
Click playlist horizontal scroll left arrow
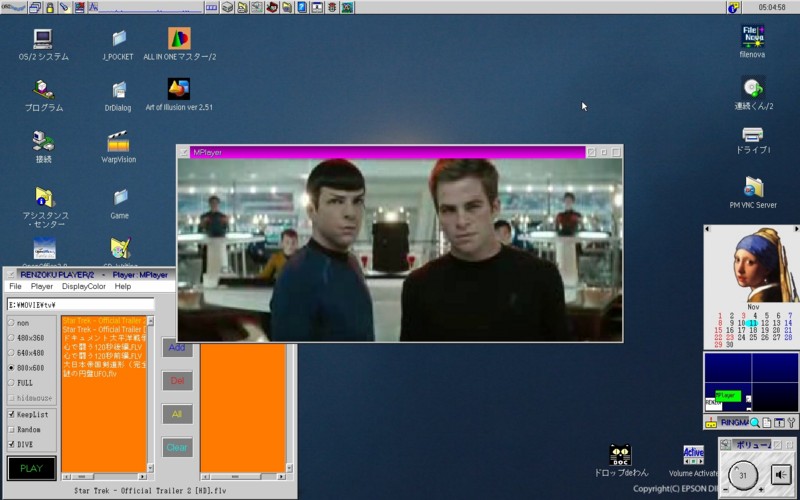coord(205,477)
